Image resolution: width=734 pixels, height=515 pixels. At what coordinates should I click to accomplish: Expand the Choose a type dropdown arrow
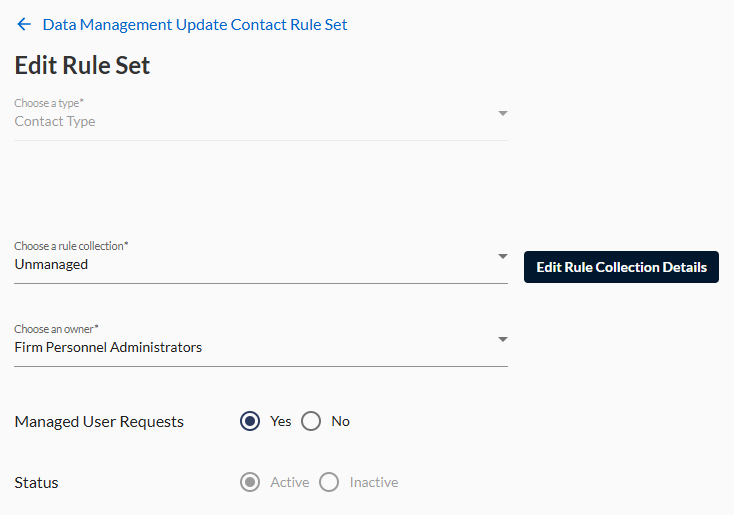click(x=503, y=113)
